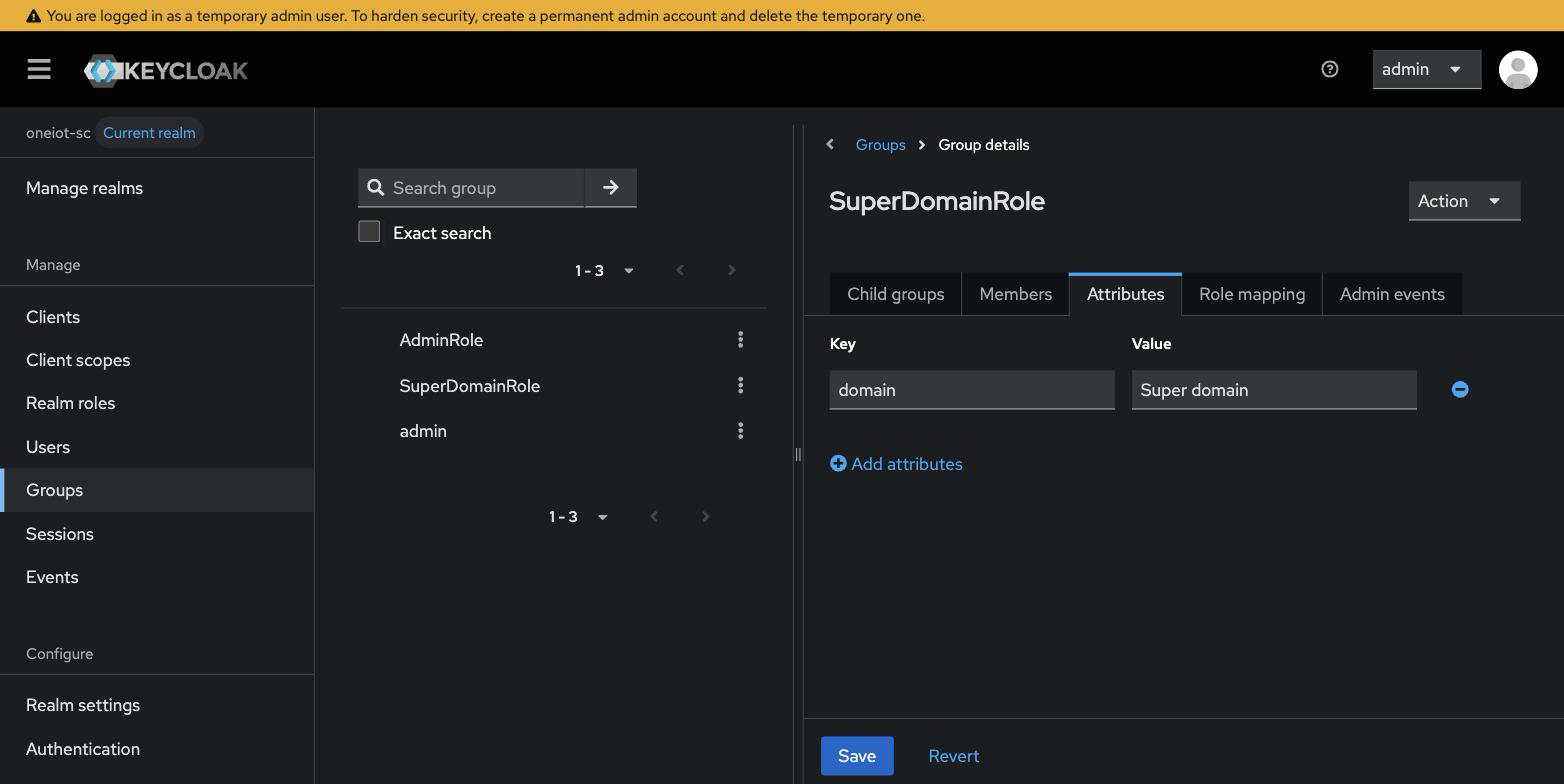Switch to Members tab
1564x784 pixels.
click(x=1015, y=294)
